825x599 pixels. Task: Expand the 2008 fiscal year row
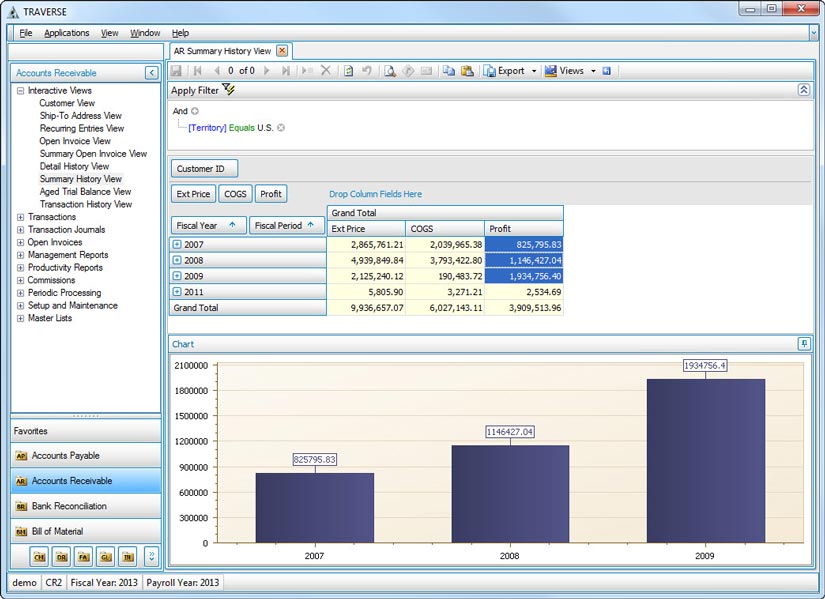[x=177, y=260]
